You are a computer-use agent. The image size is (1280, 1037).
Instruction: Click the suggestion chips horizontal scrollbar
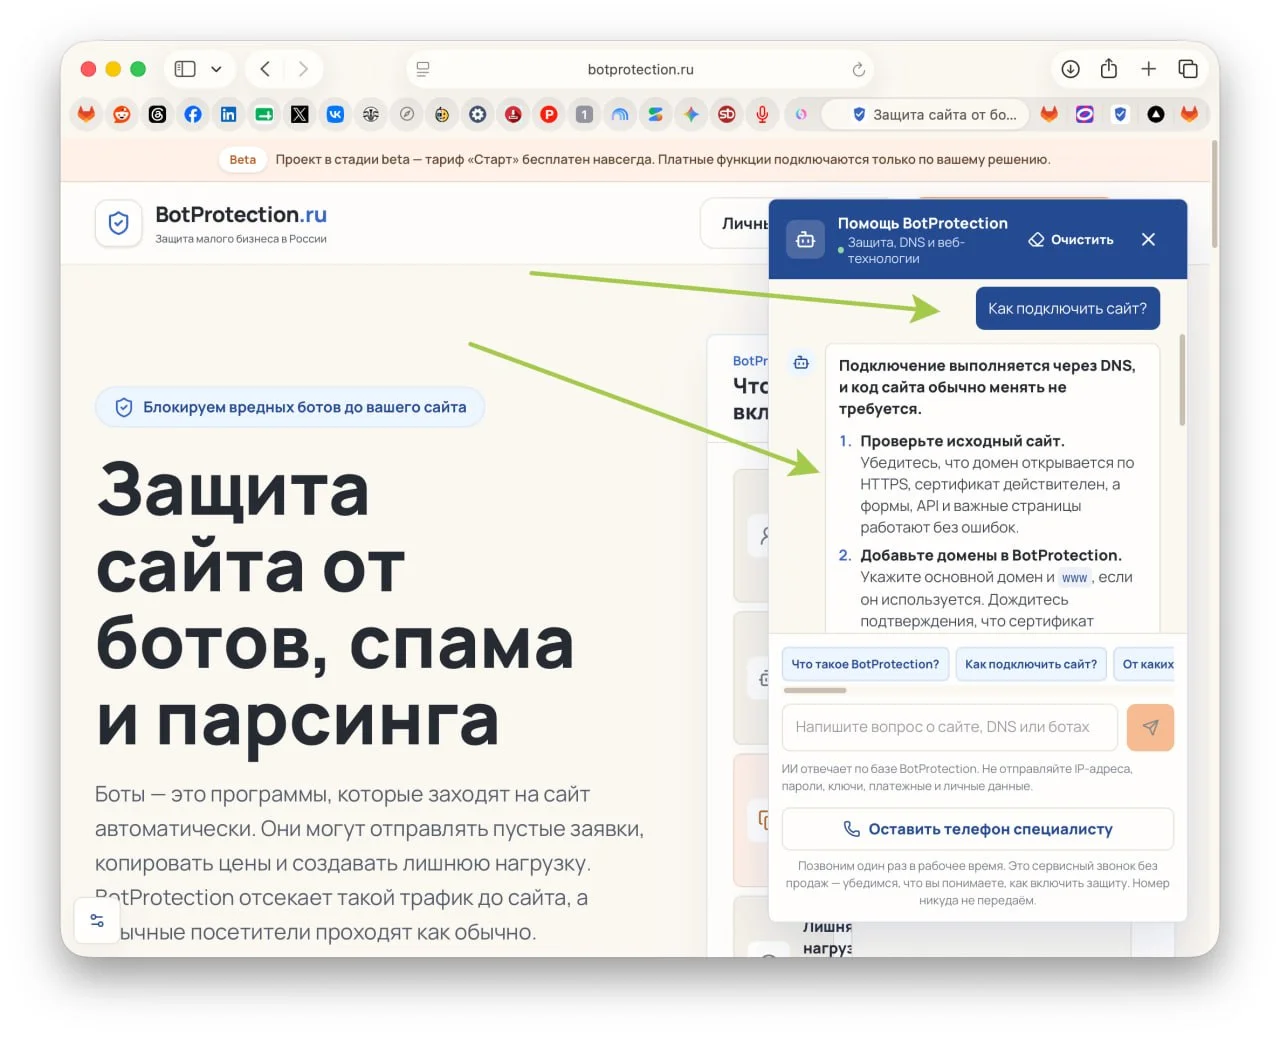815,690
